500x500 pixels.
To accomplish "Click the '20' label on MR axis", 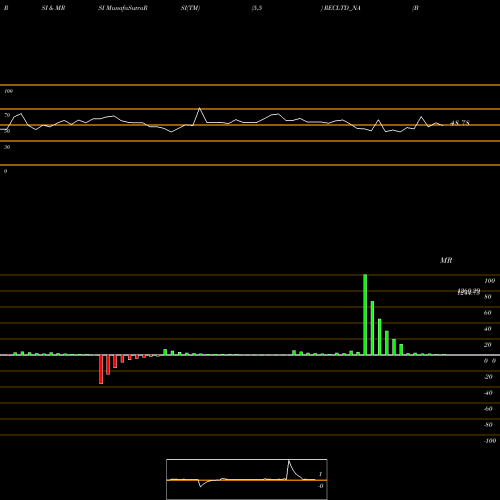I will click(488, 345).
